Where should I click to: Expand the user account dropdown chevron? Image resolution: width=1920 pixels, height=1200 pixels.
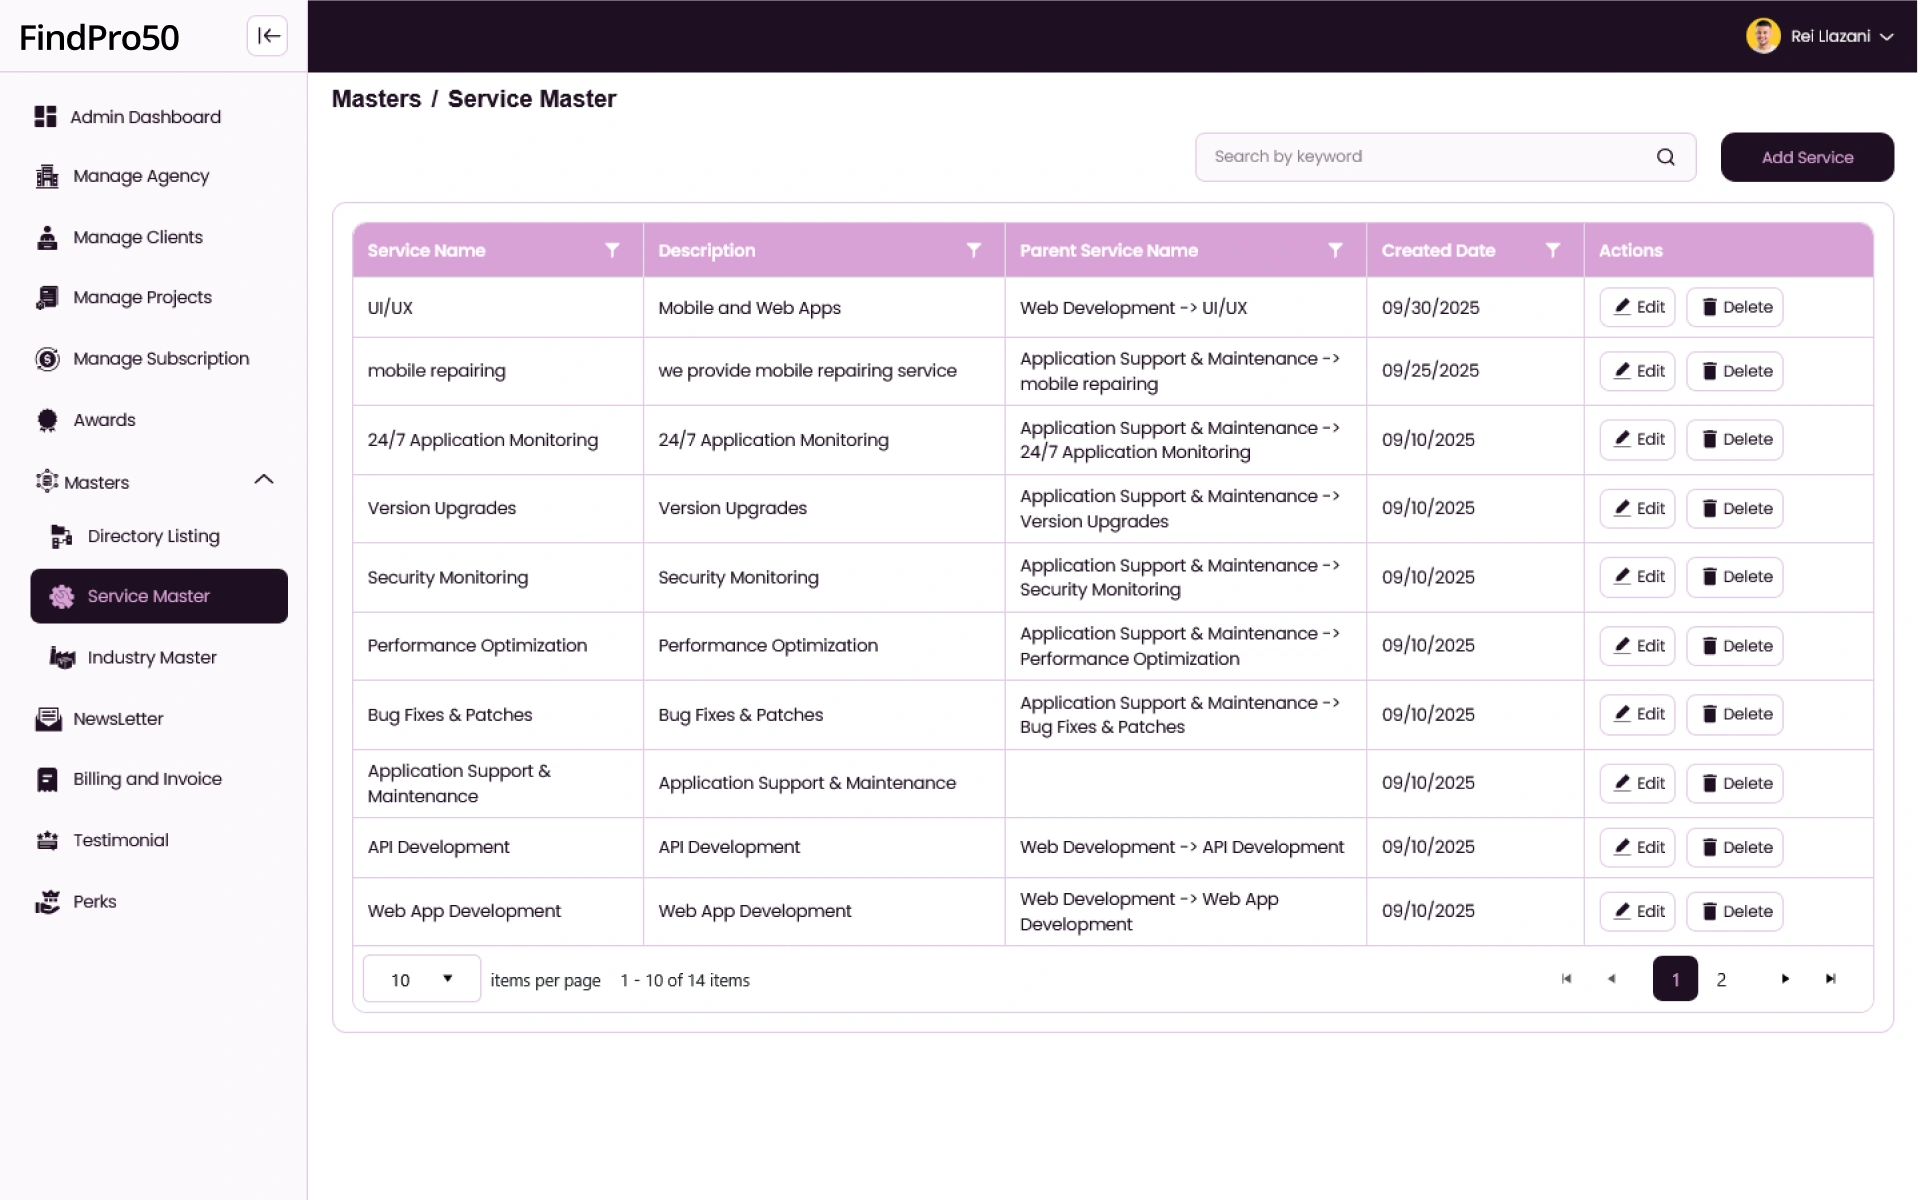pos(1887,37)
